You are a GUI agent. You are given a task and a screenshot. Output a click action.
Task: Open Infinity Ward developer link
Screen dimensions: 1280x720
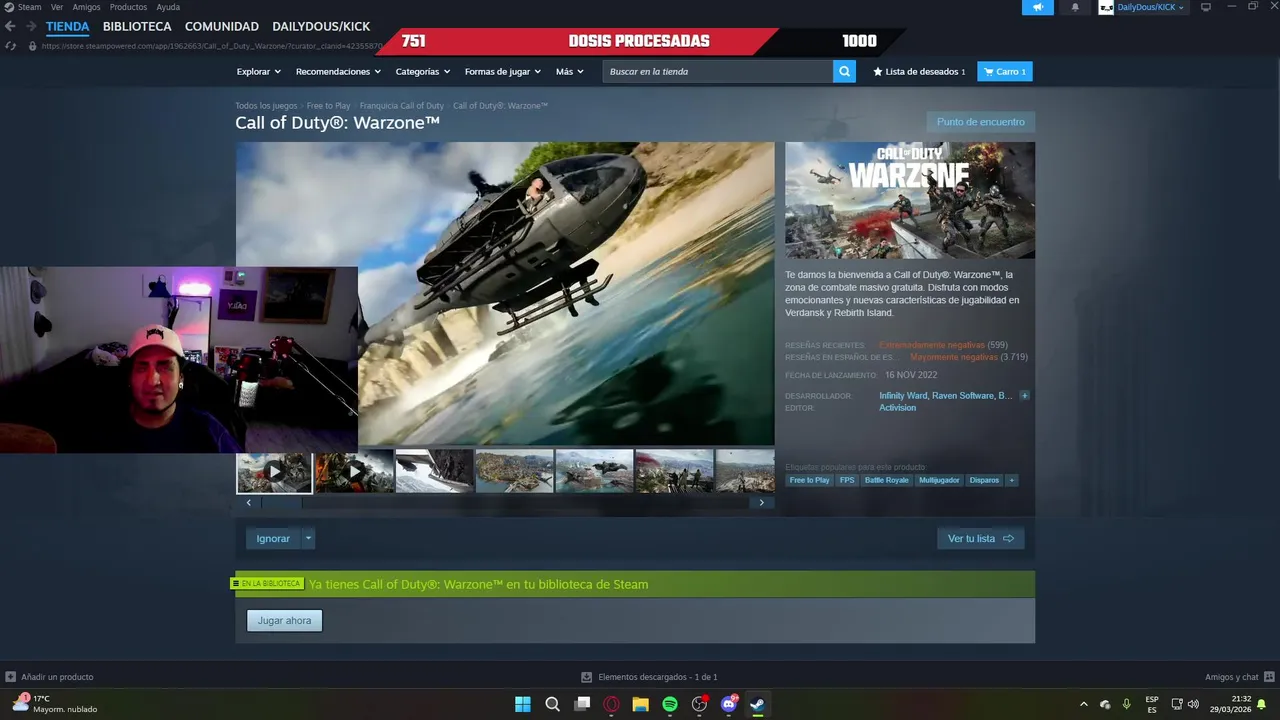click(x=903, y=396)
